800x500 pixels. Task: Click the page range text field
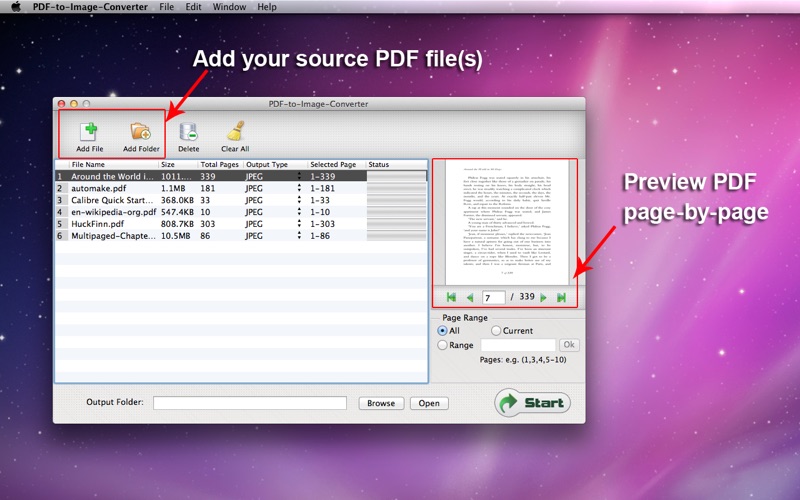click(518, 345)
